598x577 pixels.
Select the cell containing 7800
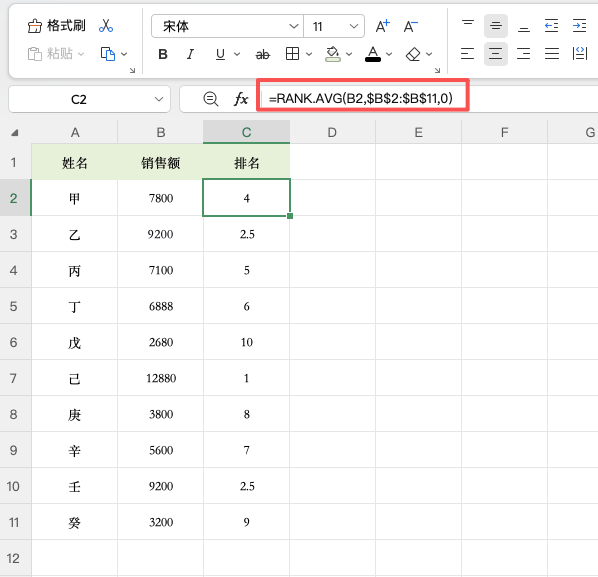[161, 198]
